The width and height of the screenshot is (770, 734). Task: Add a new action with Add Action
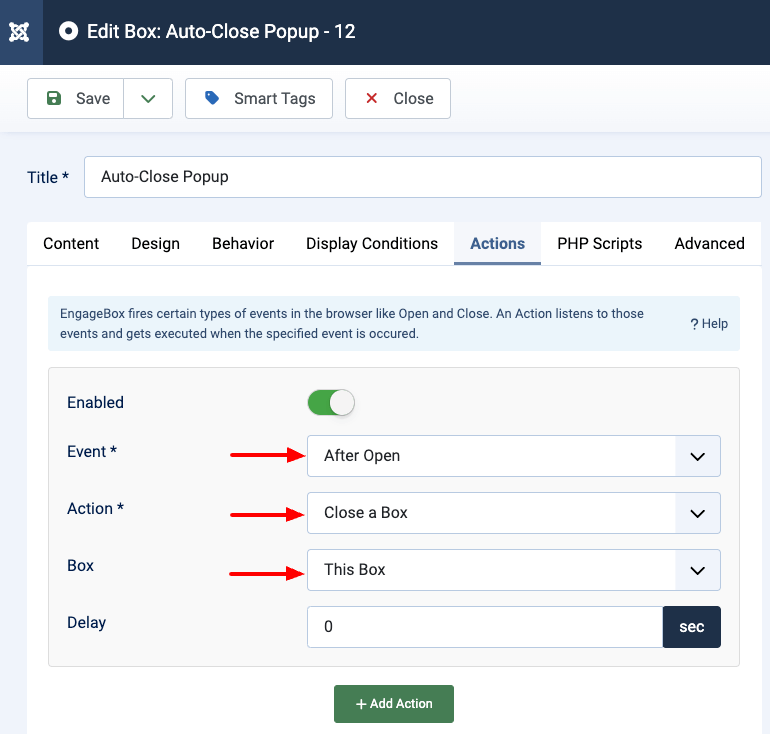[394, 704]
